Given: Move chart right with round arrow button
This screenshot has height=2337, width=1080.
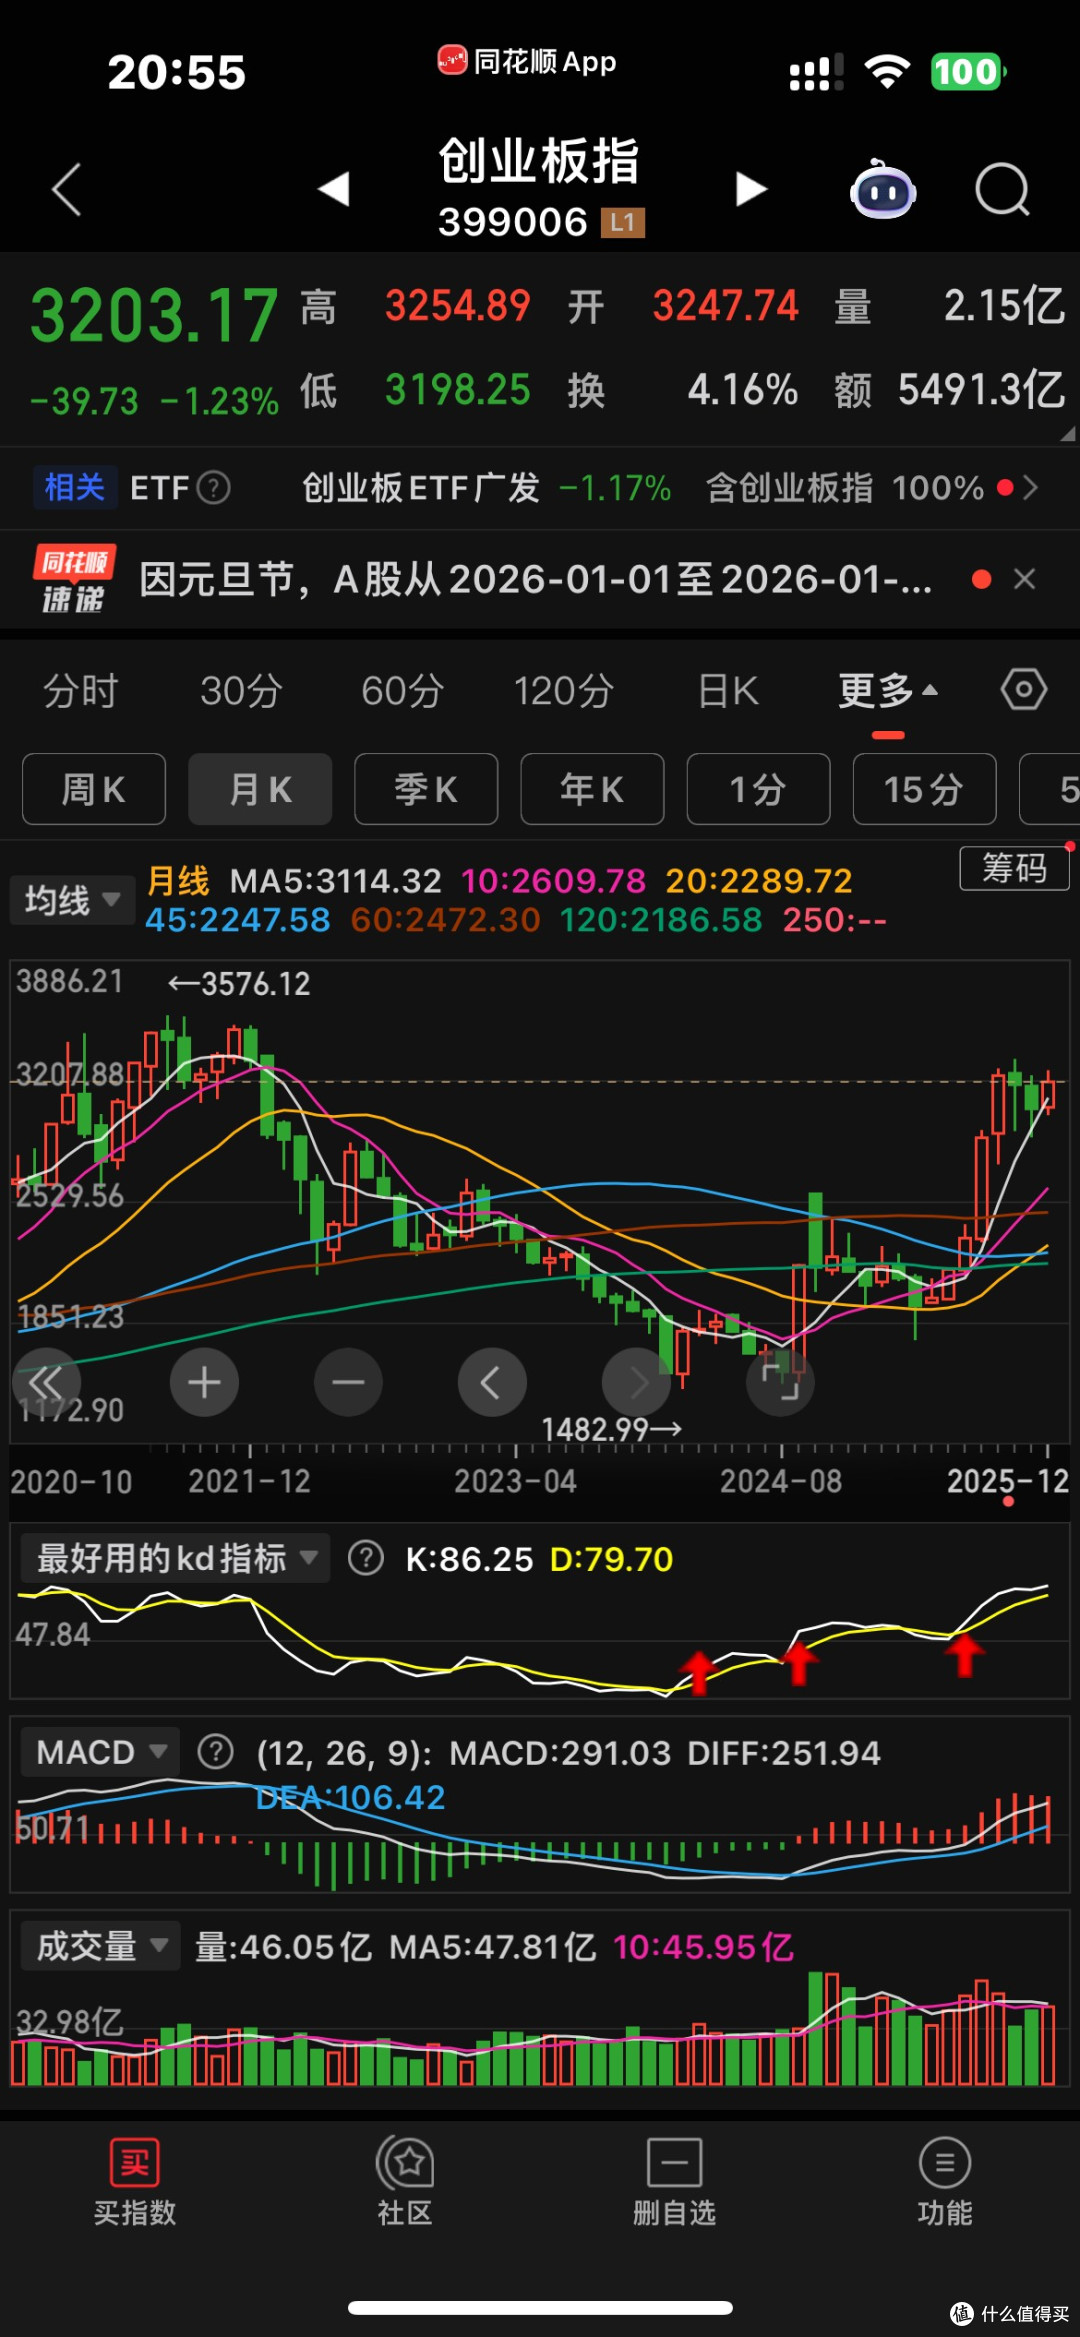Looking at the screenshot, I should coord(636,1382).
